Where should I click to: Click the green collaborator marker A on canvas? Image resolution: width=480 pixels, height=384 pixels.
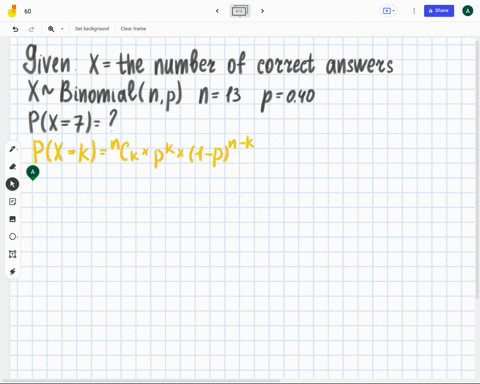pos(33,173)
